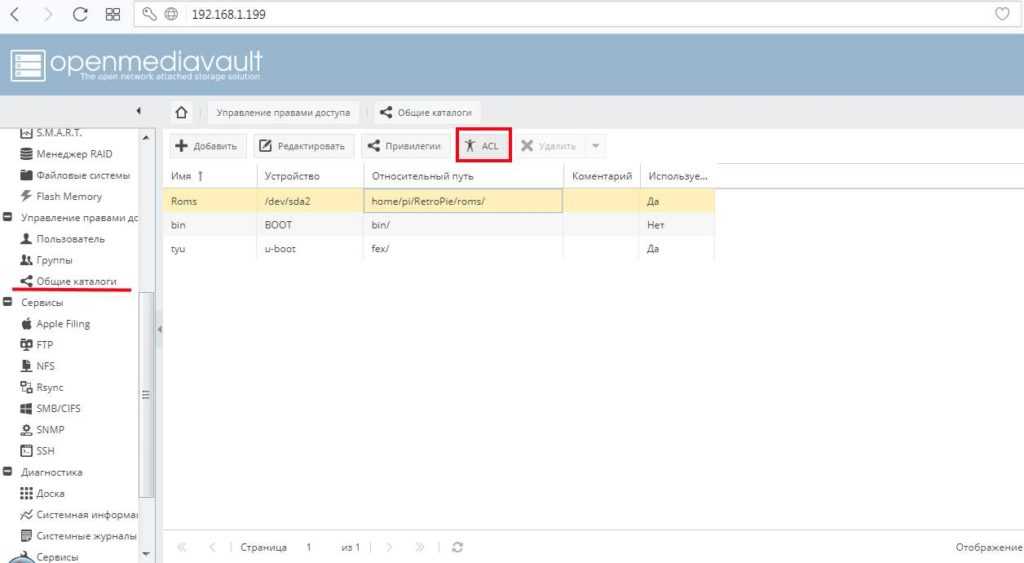This screenshot has width=1024, height=563.
Task: Collapse the Диагностика tree section
Action: [x=8, y=472]
